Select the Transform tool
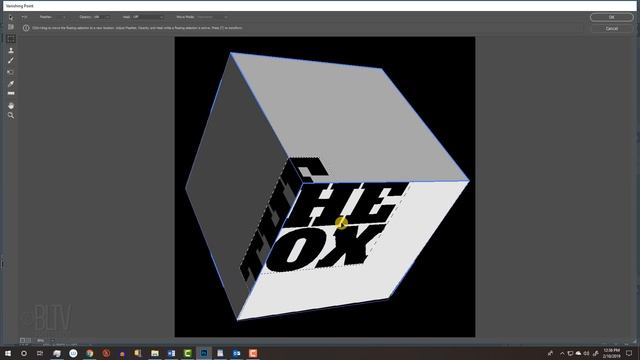 [x=11, y=72]
